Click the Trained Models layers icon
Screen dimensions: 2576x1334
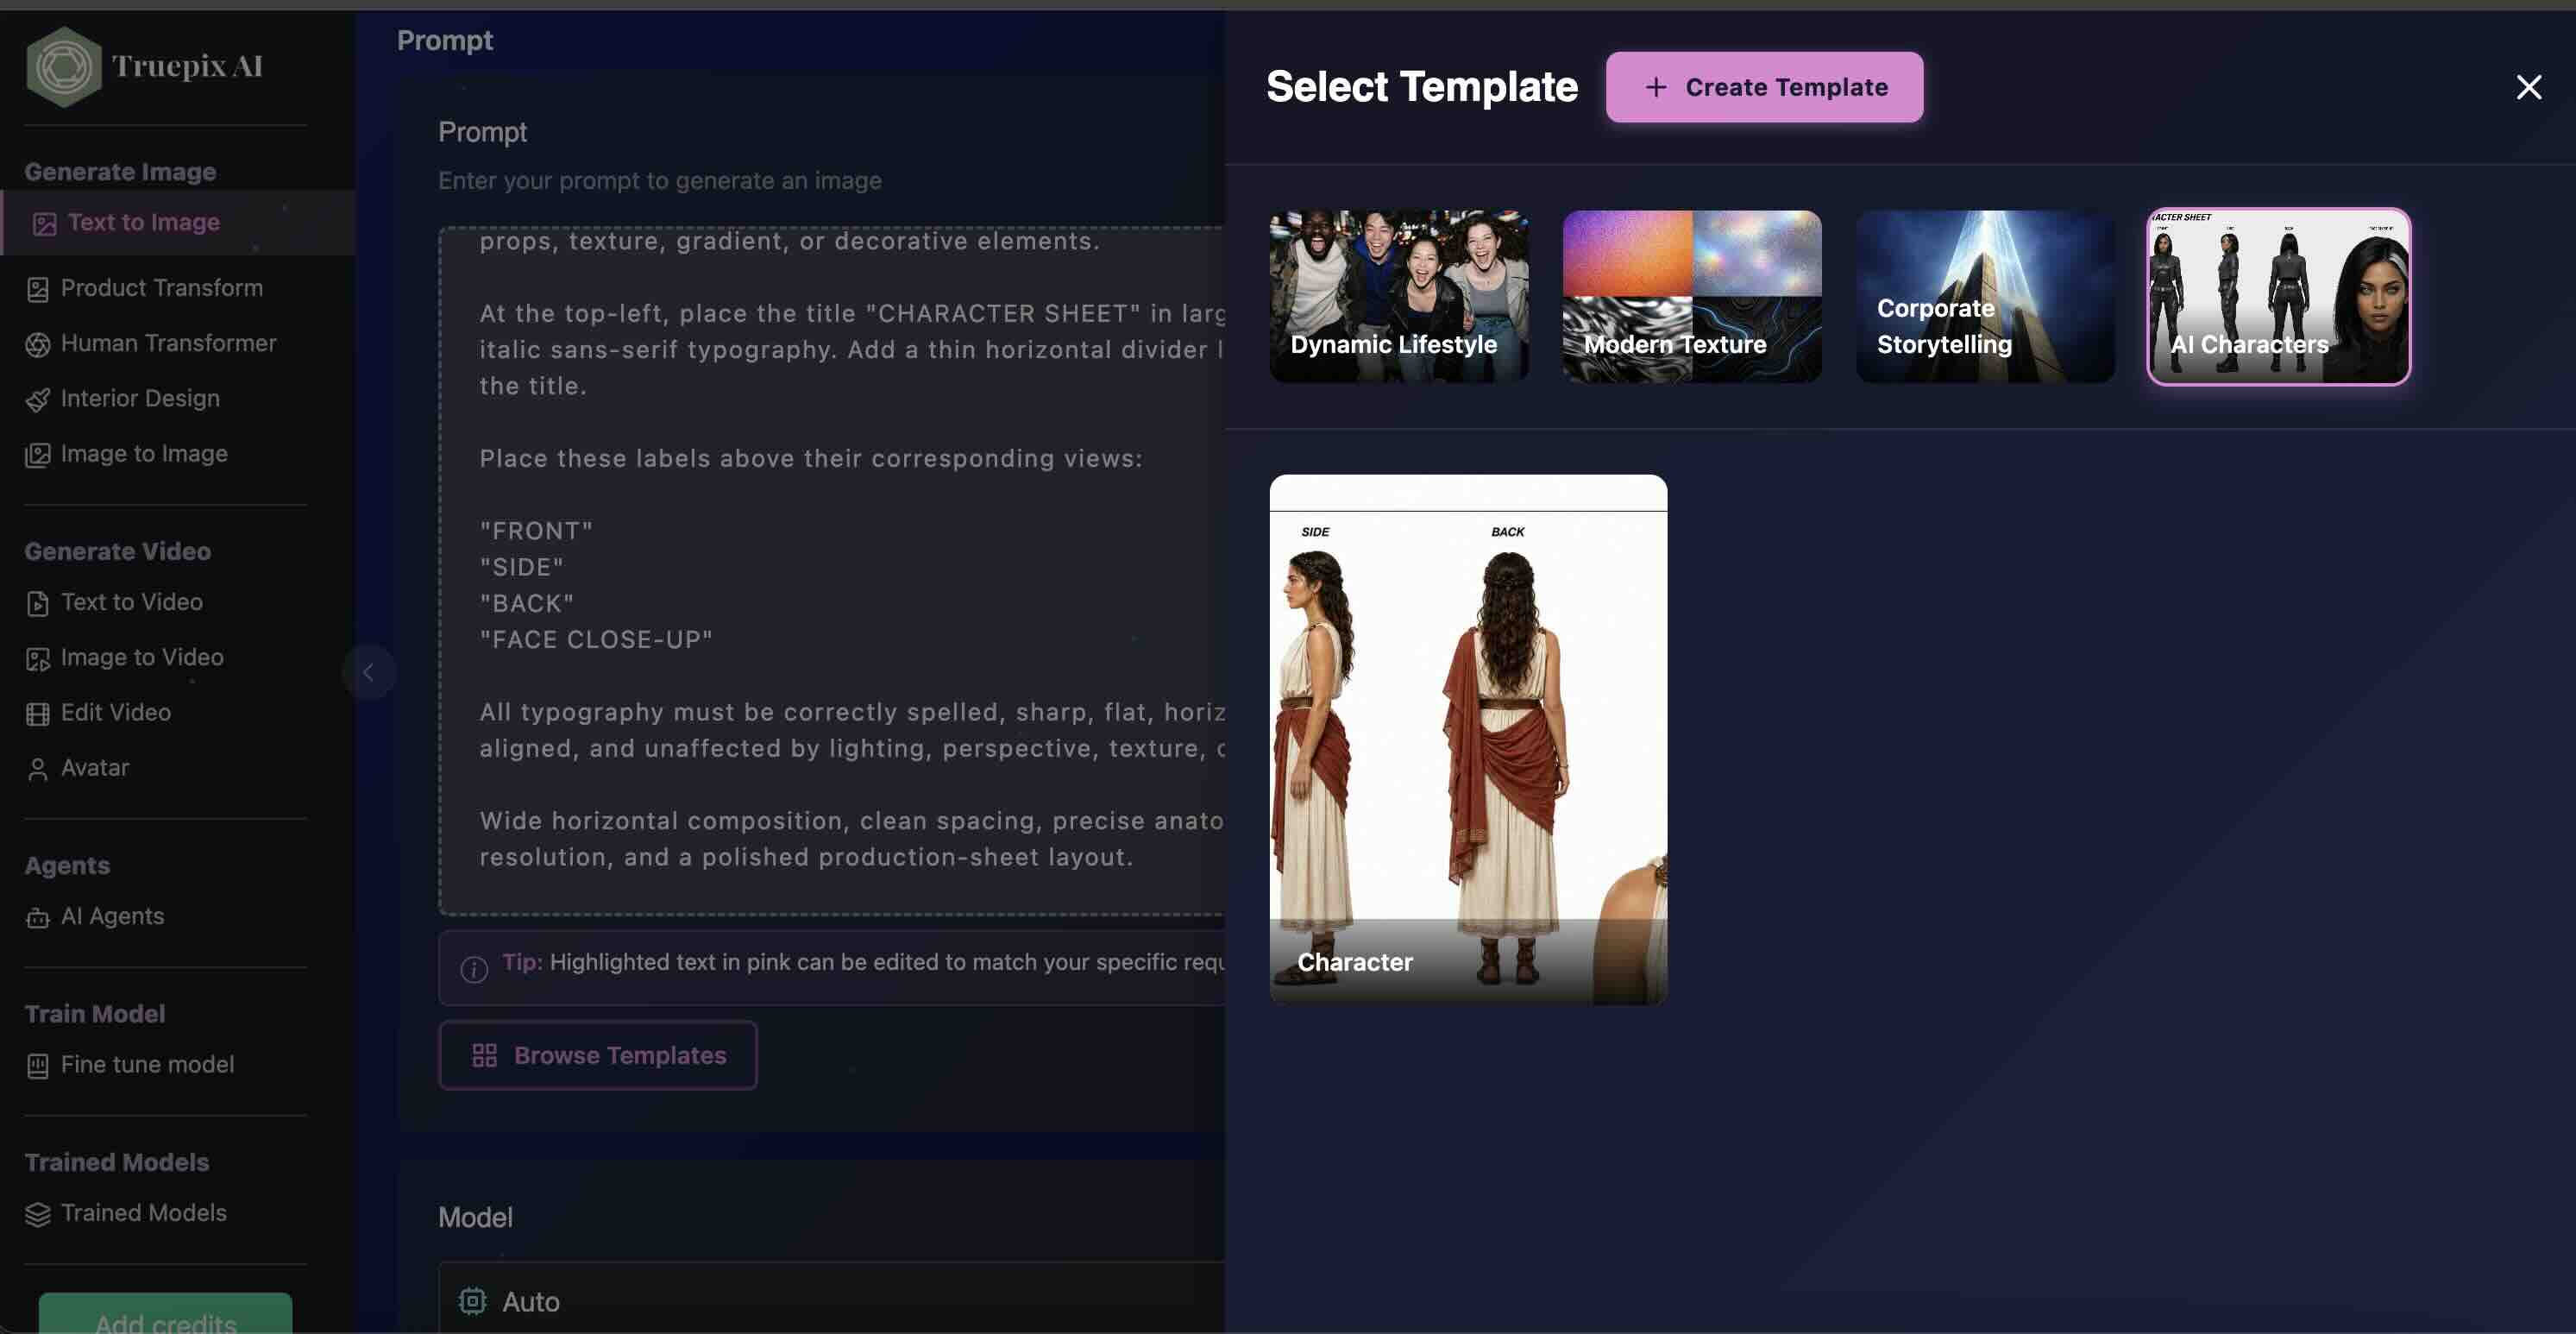click(x=38, y=1214)
